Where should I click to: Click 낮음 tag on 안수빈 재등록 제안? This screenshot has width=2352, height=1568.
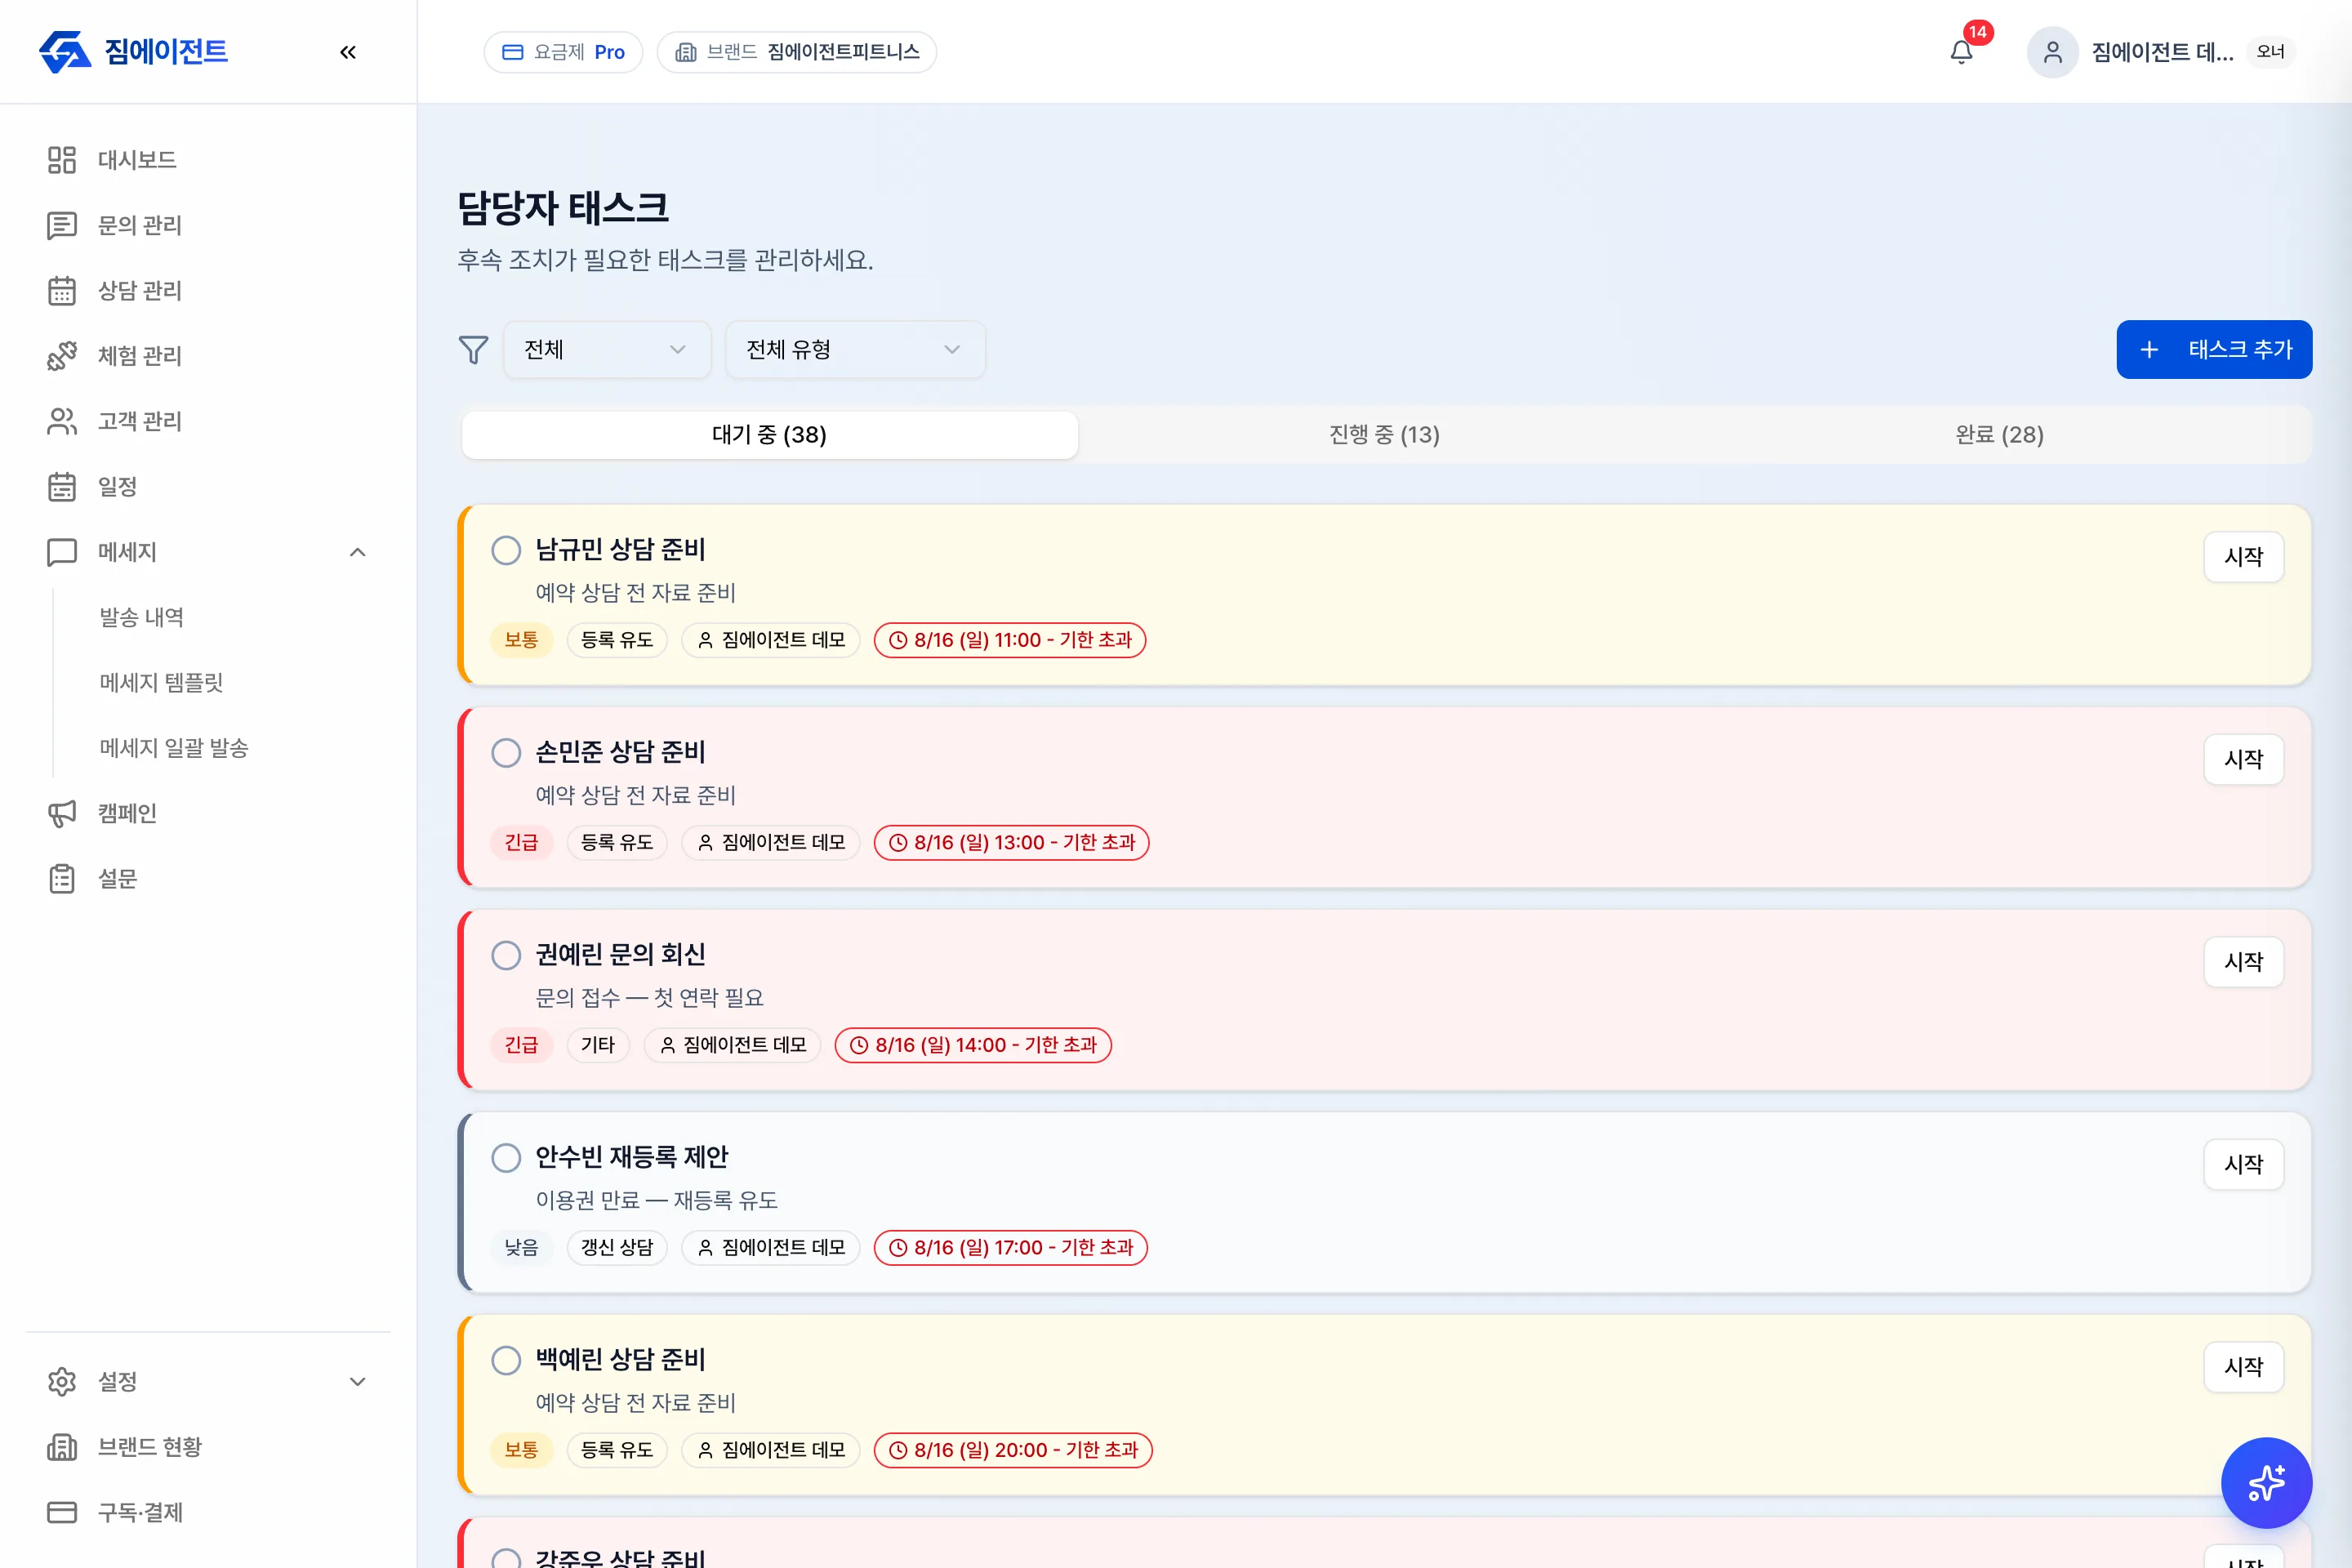coord(521,1248)
